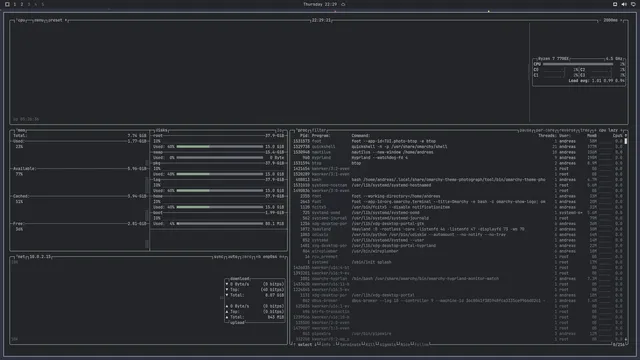Select the cpu box label
Image resolution: width=640 pixels, height=360 pixels.
[x=21, y=20]
